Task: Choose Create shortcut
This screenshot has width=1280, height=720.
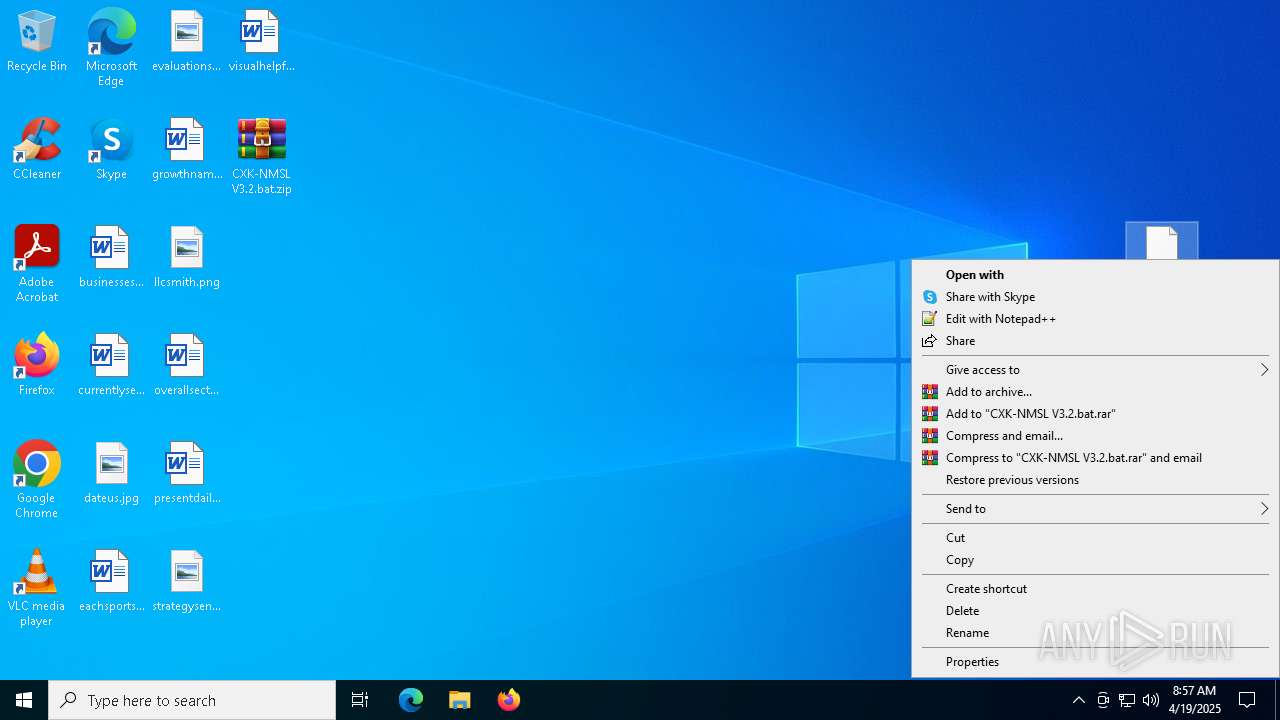Action: click(1095, 589)
